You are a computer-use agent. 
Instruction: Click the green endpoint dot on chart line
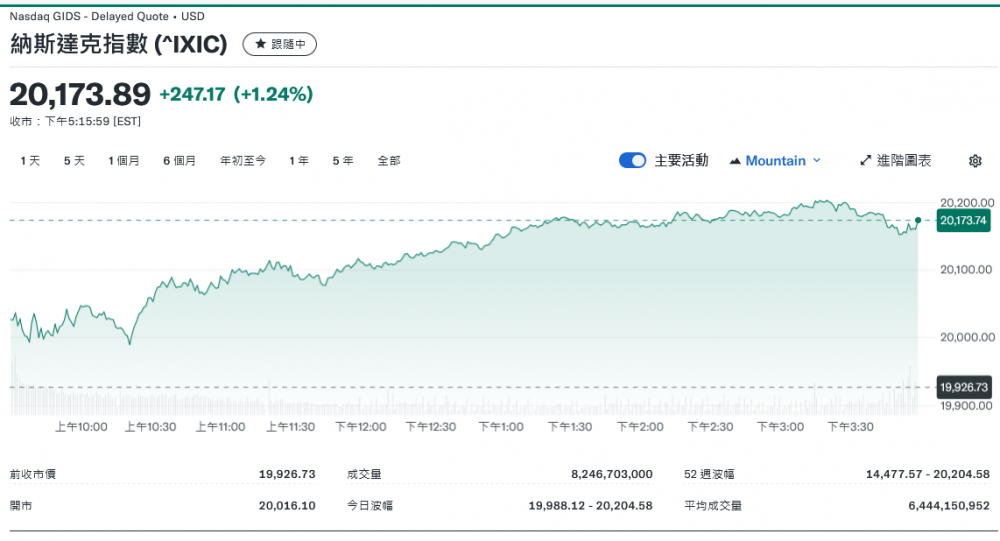(918, 220)
